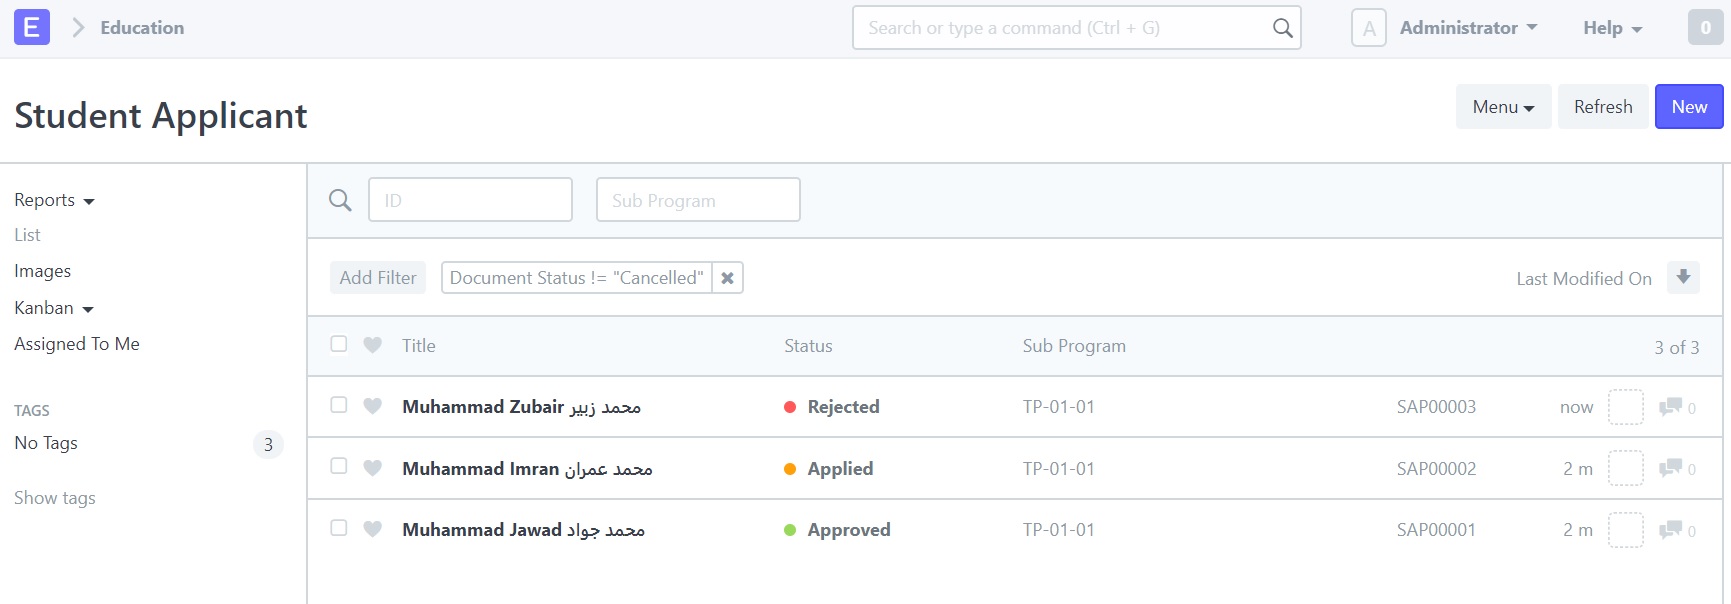
Task: Reverse sort order with the arrow icon
Action: [1685, 277]
